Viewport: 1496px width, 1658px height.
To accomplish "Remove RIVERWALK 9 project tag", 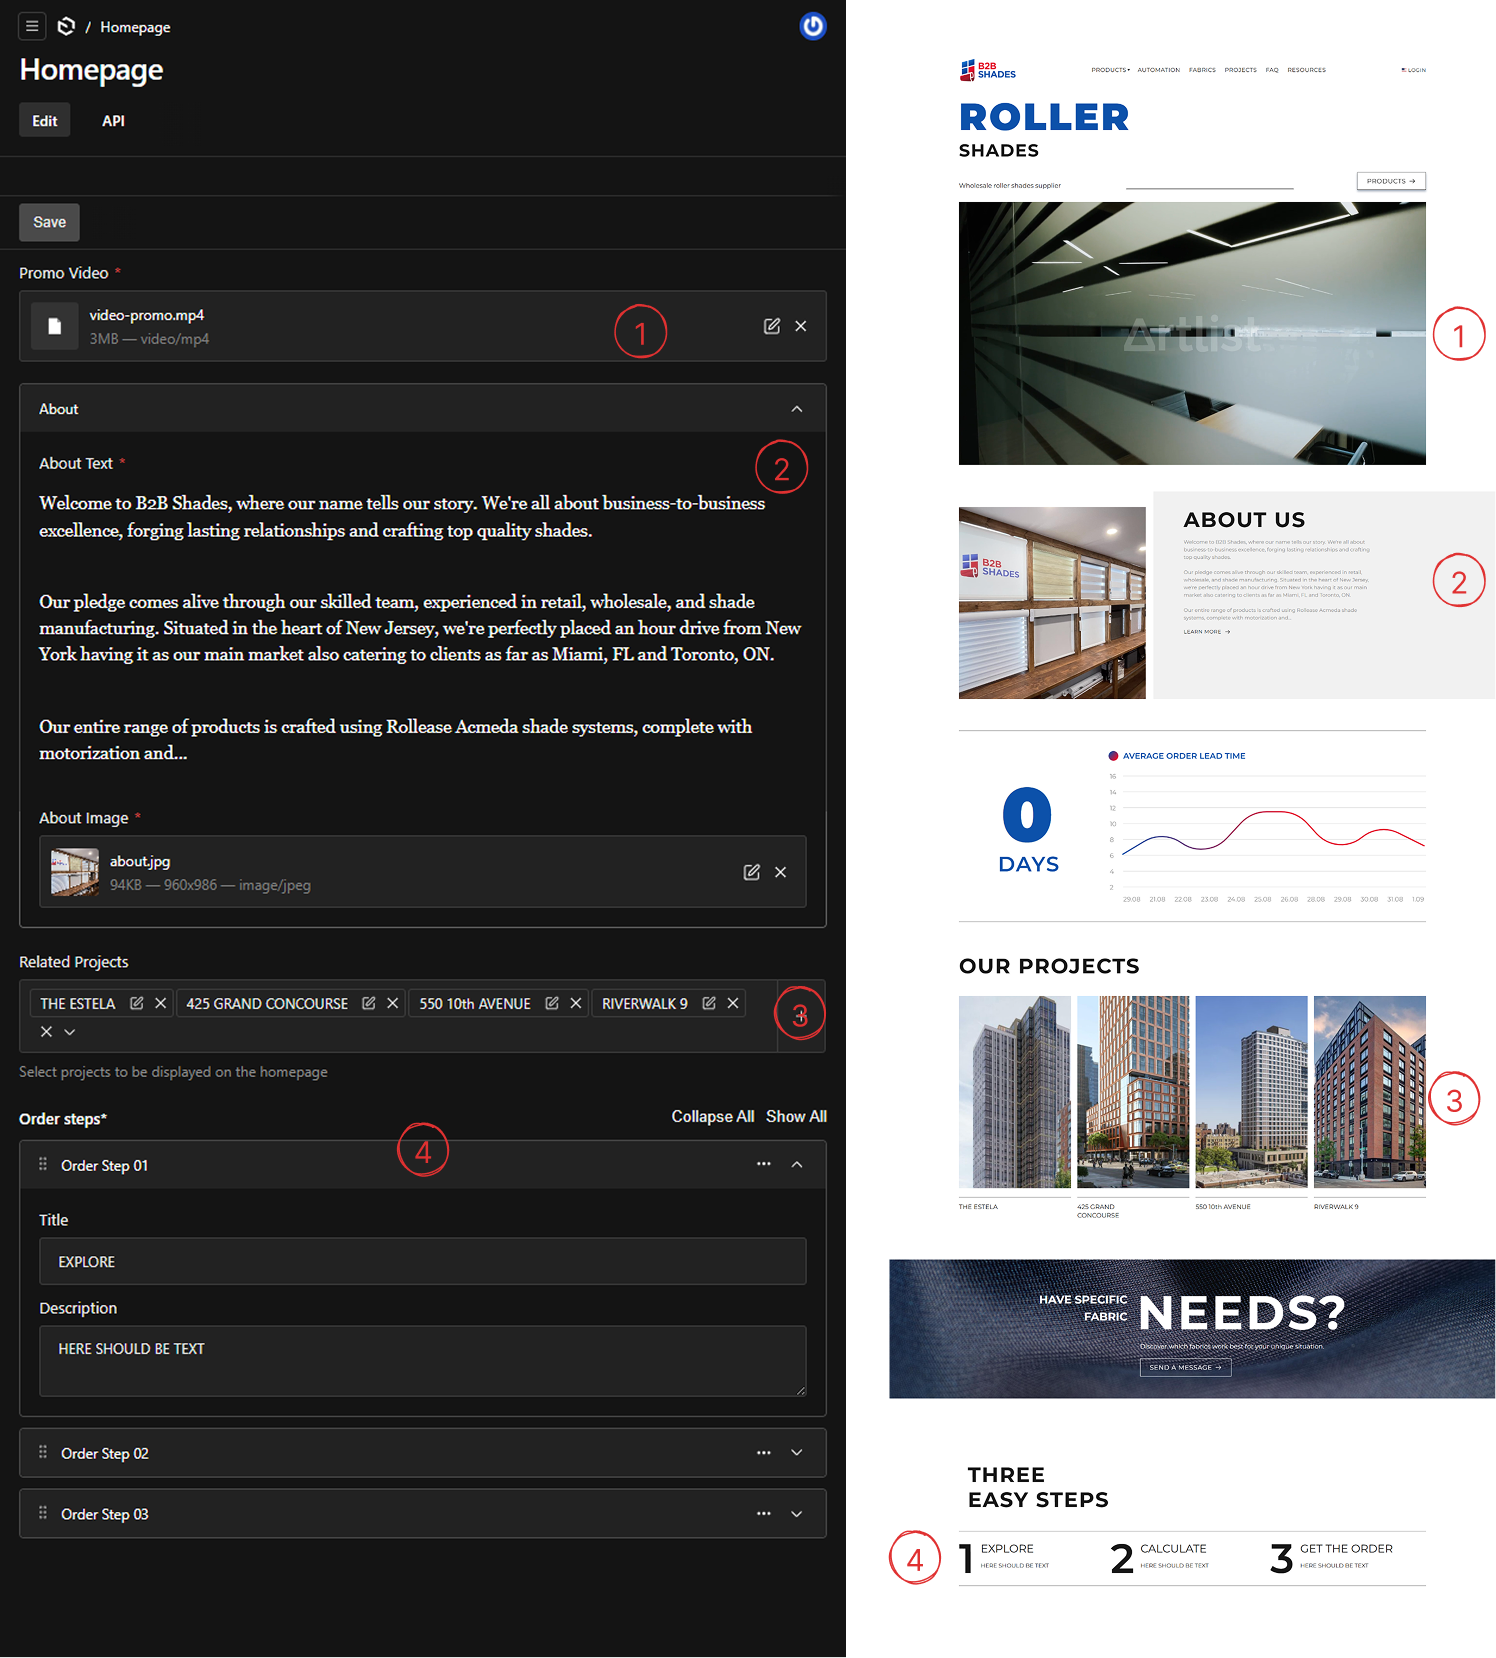I will click(x=733, y=1003).
